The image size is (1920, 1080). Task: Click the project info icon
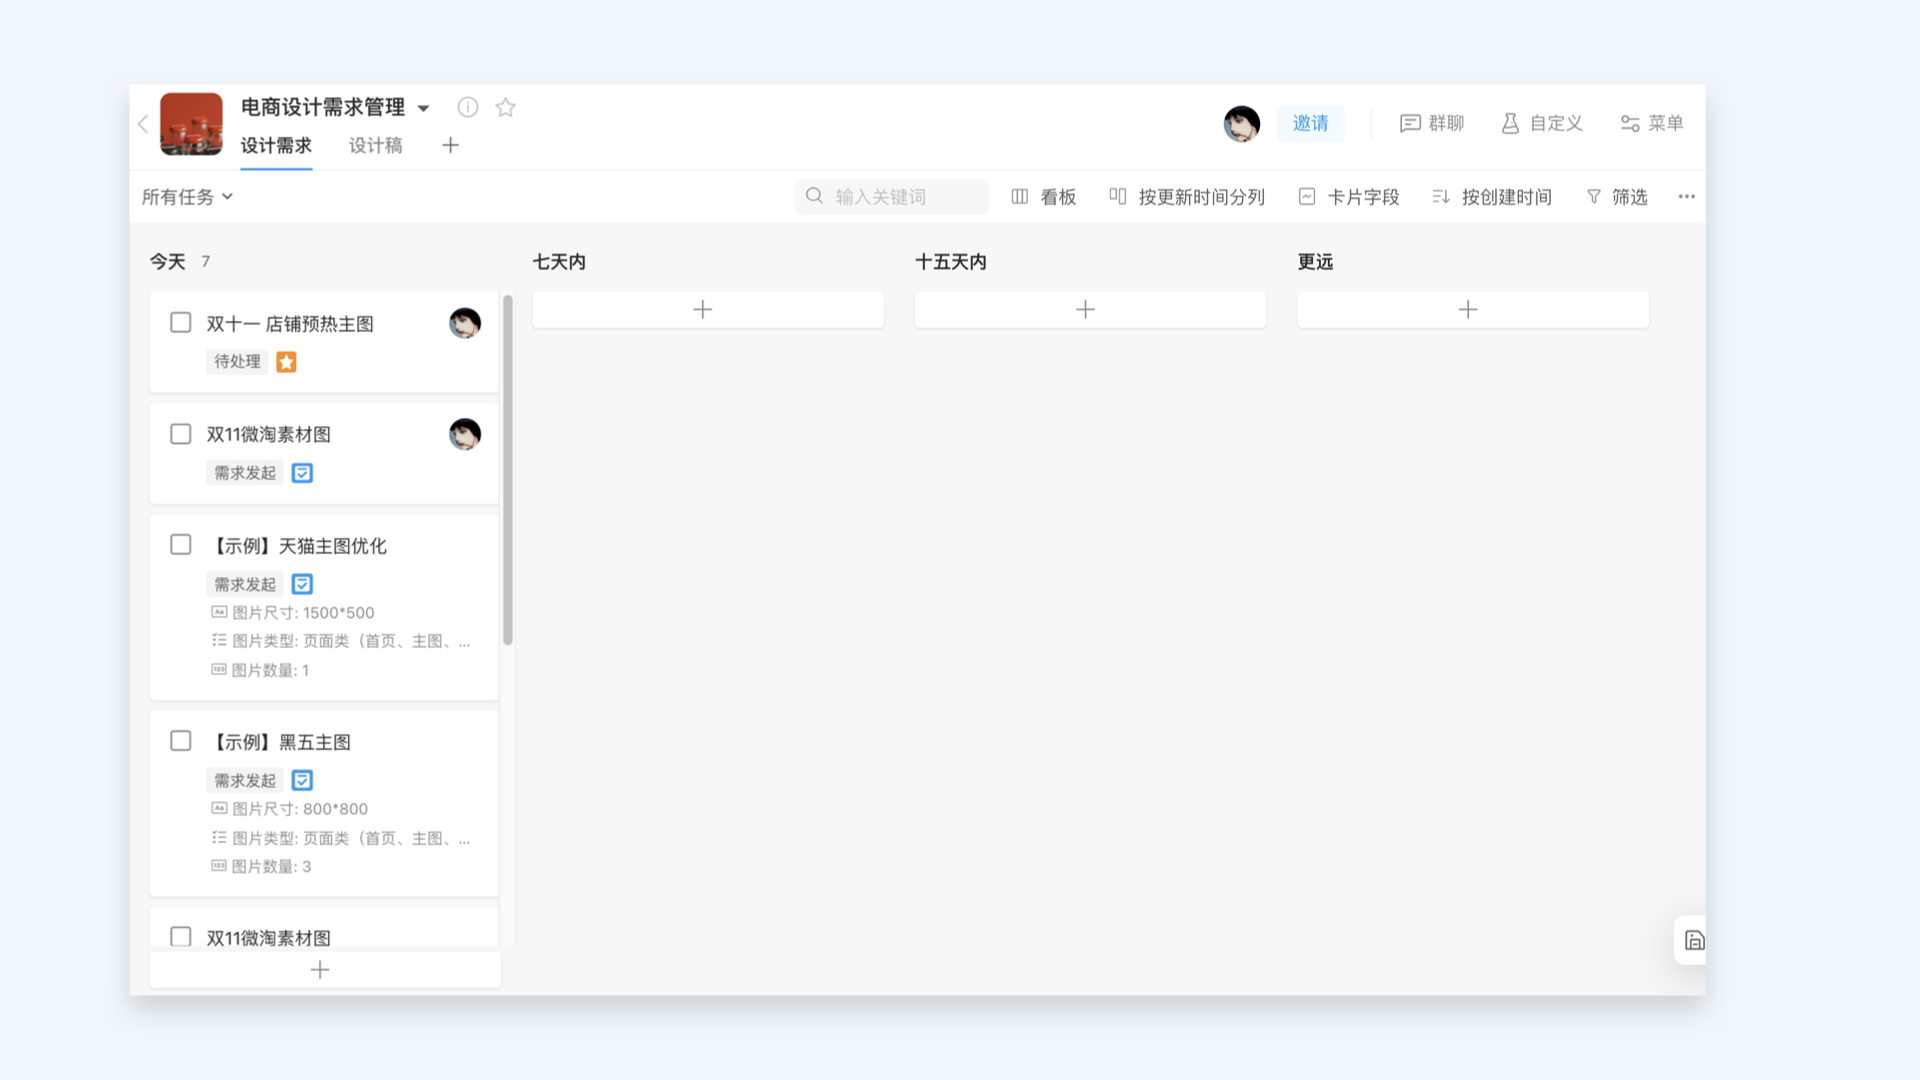467,107
